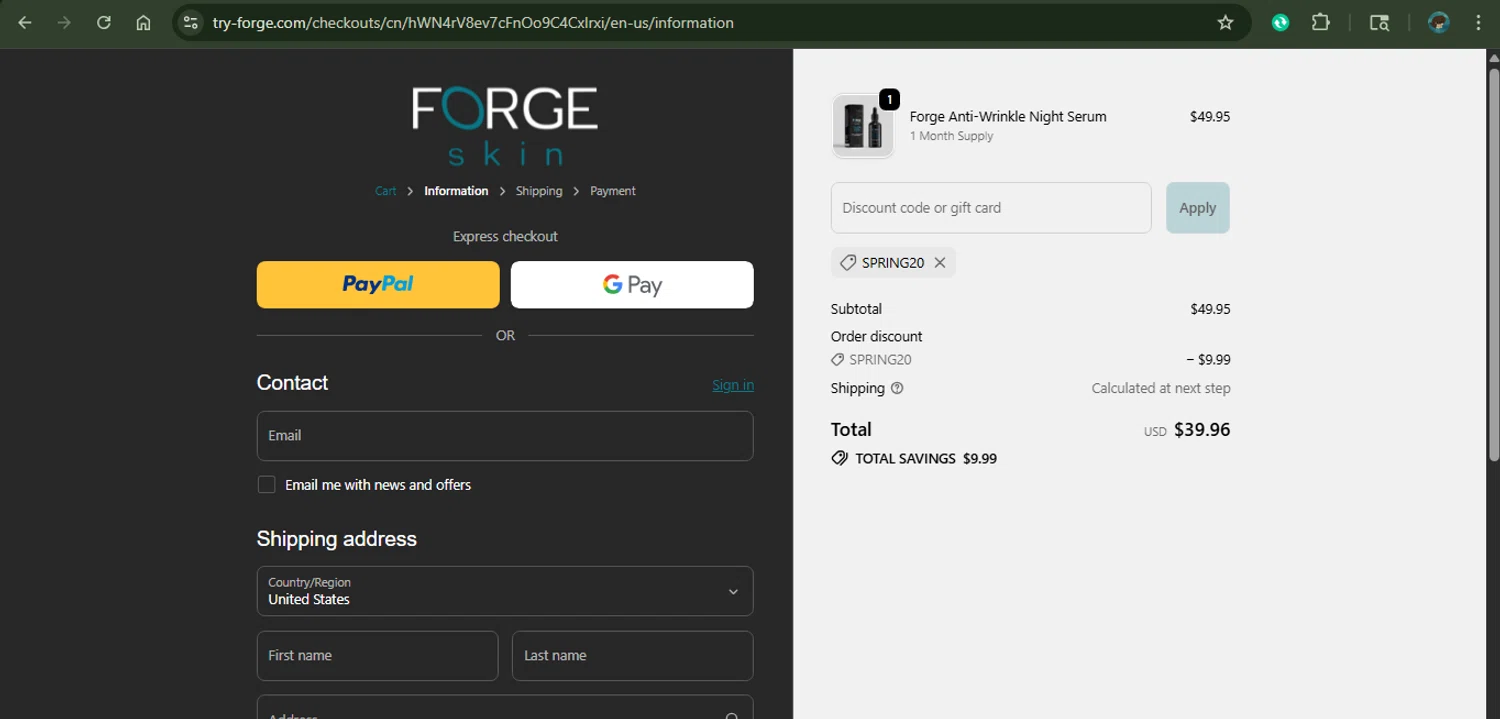Click the Forge Skin logo
This screenshot has height=719, width=1500.
(505, 125)
